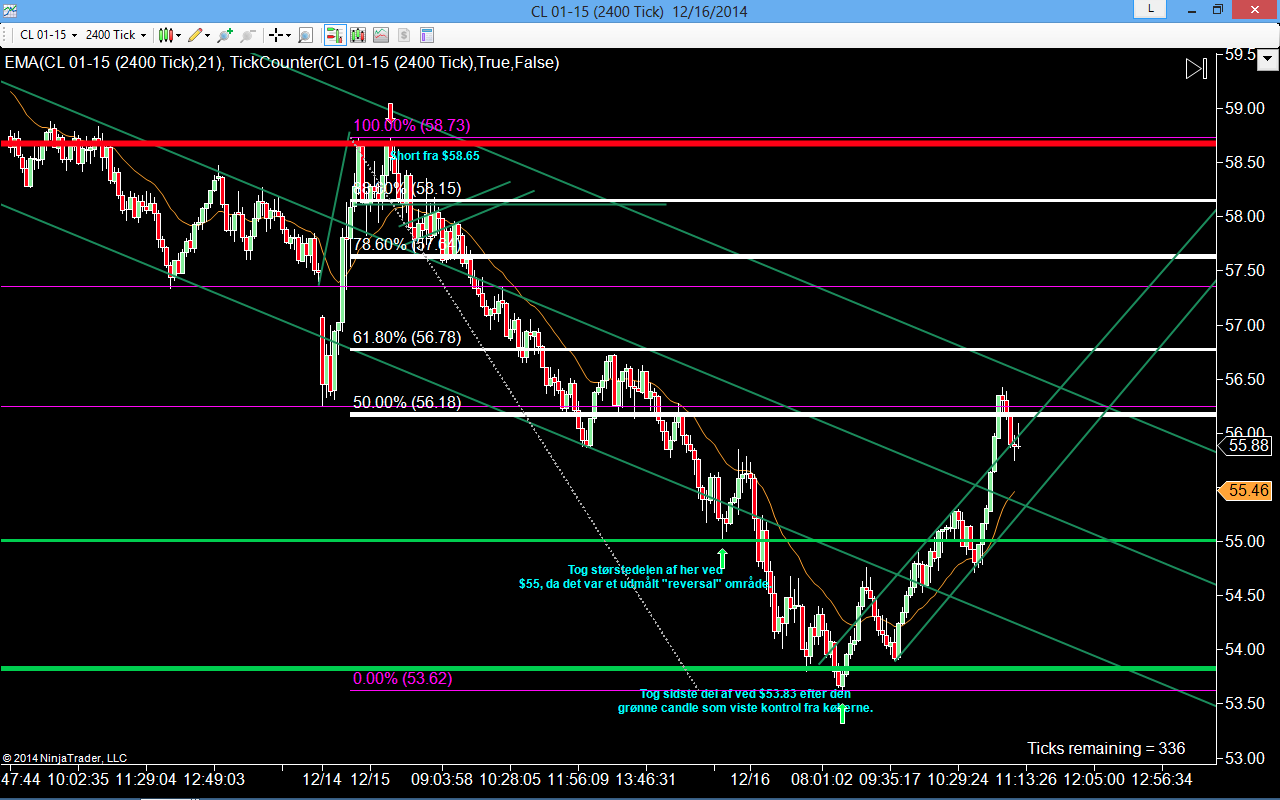Select the pencil drawing tools icon
The image size is (1280, 800).
pos(194,35)
